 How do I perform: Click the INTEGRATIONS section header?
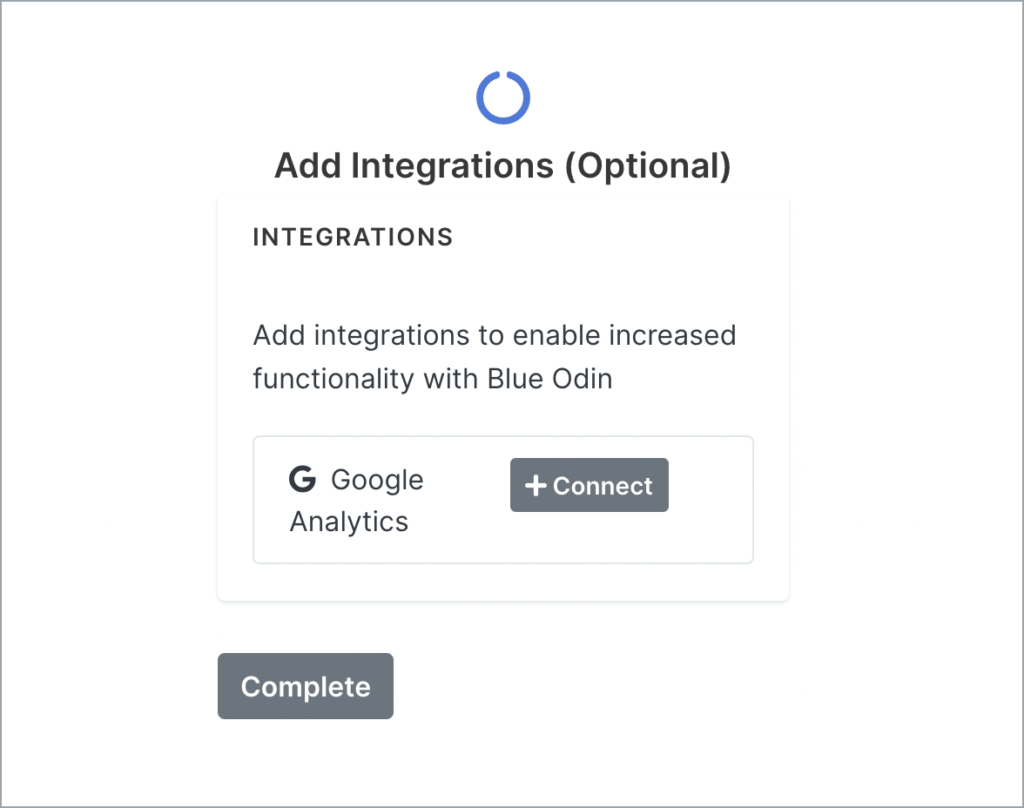pos(352,237)
